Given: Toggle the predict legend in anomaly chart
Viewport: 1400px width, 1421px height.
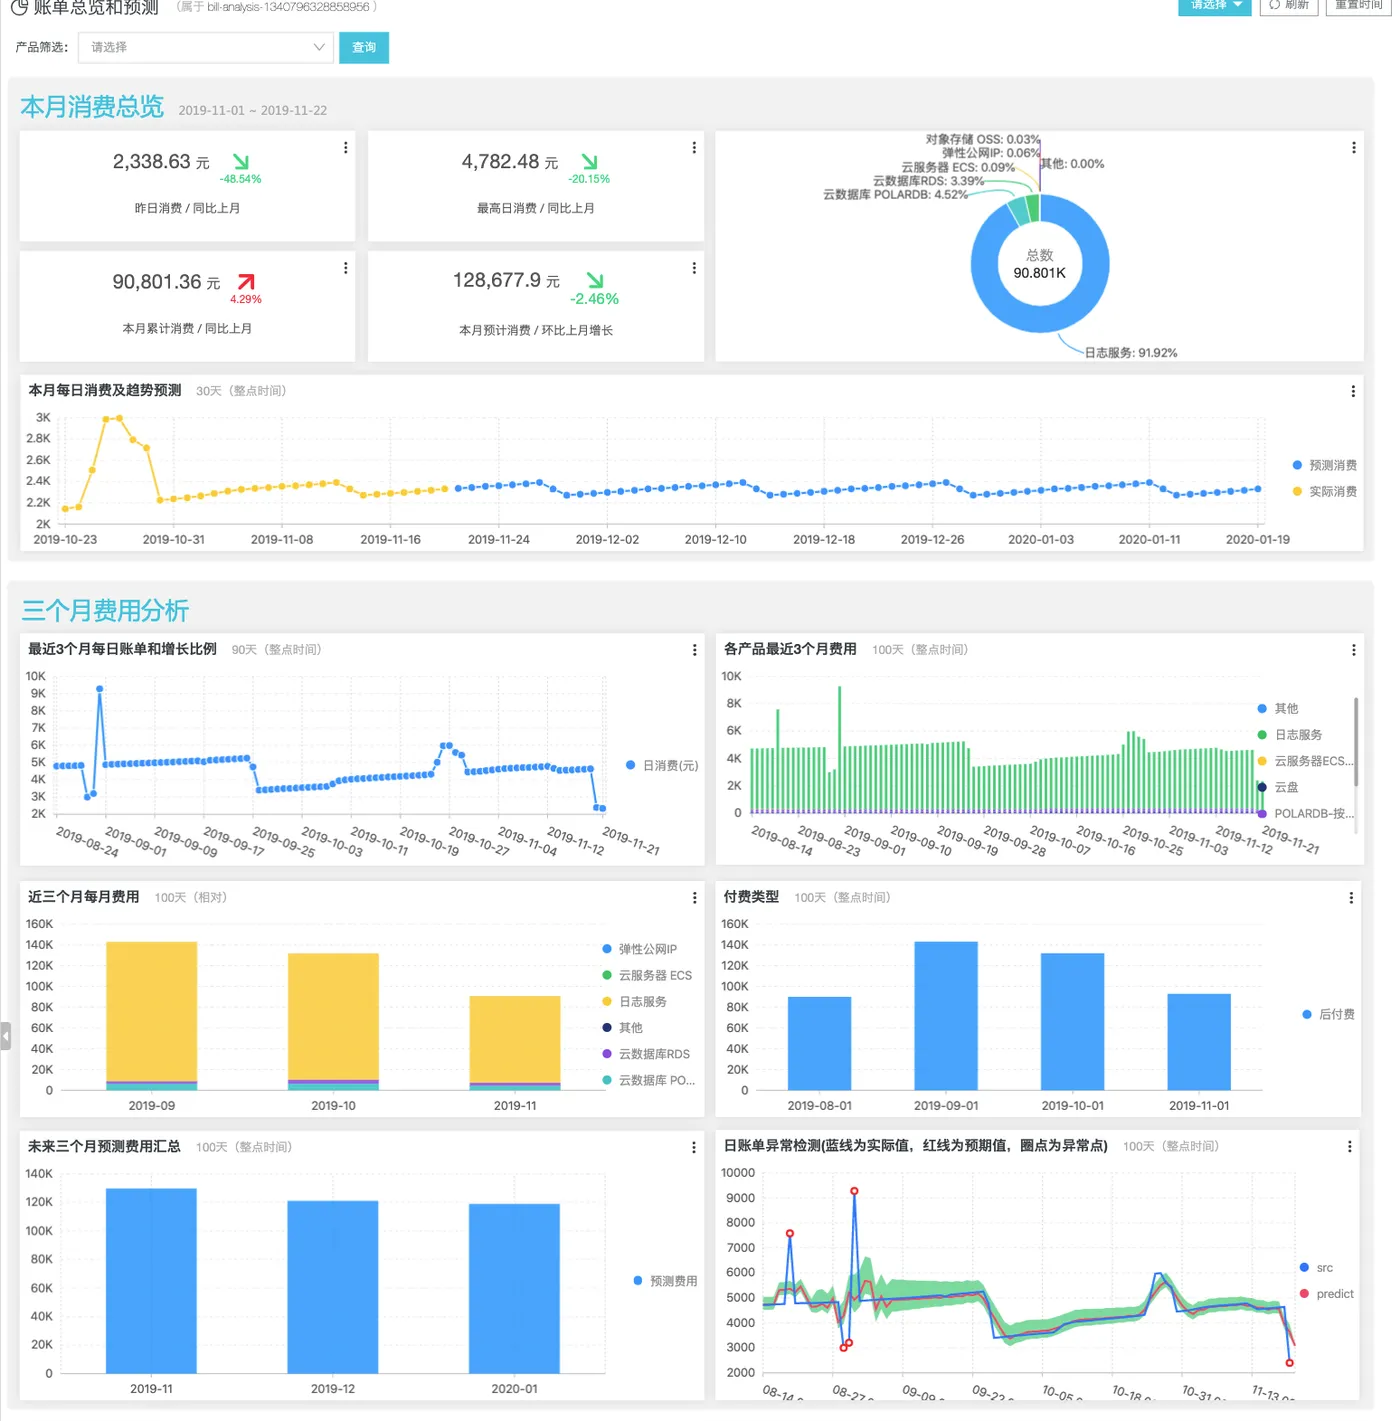Looking at the screenshot, I should pyautogui.click(x=1326, y=1294).
